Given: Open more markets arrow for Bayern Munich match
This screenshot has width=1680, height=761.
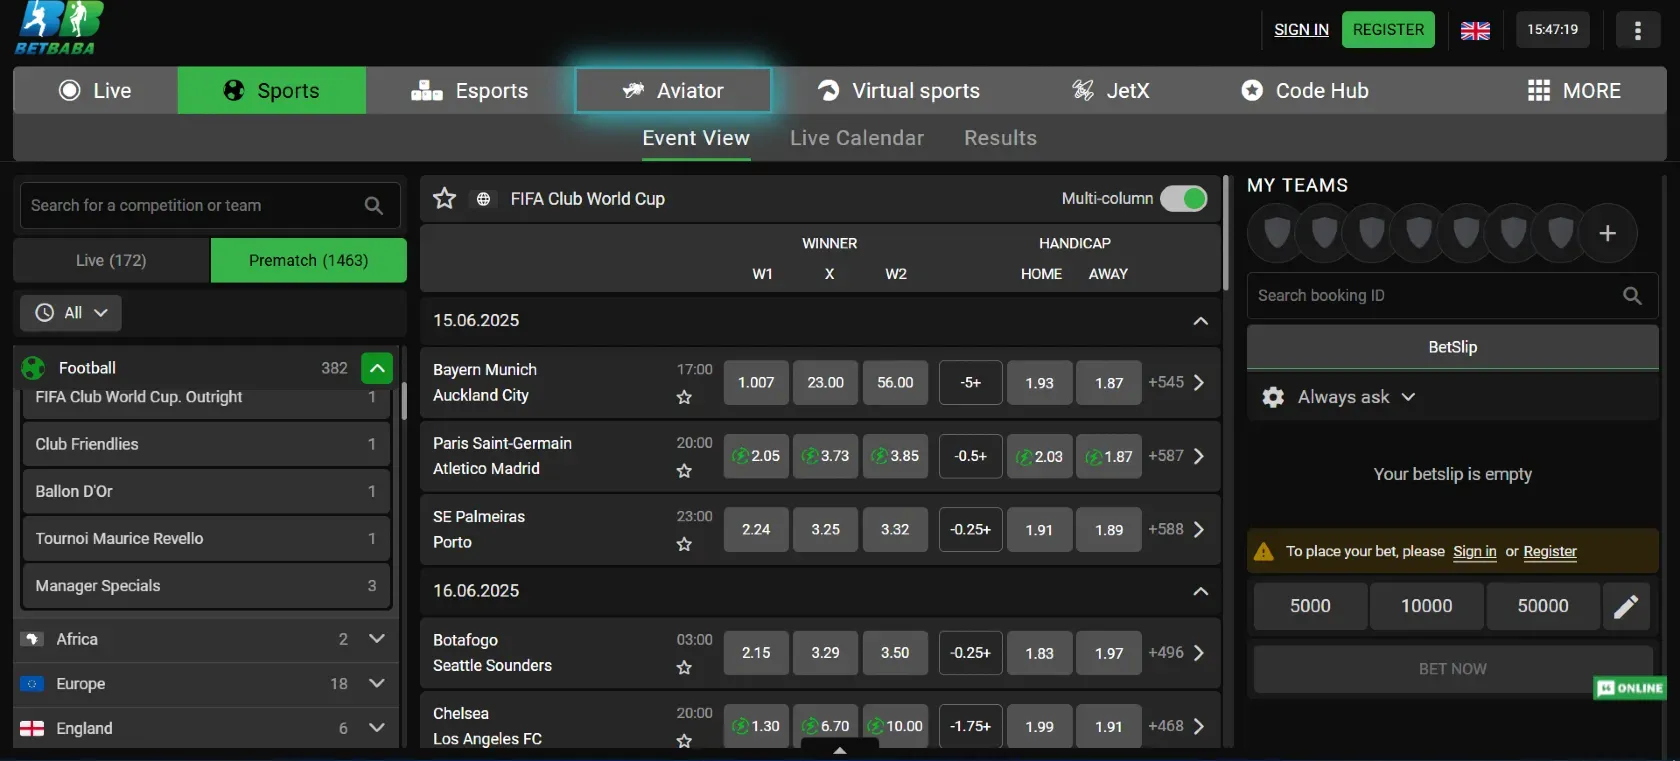Looking at the screenshot, I should pyautogui.click(x=1199, y=382).
